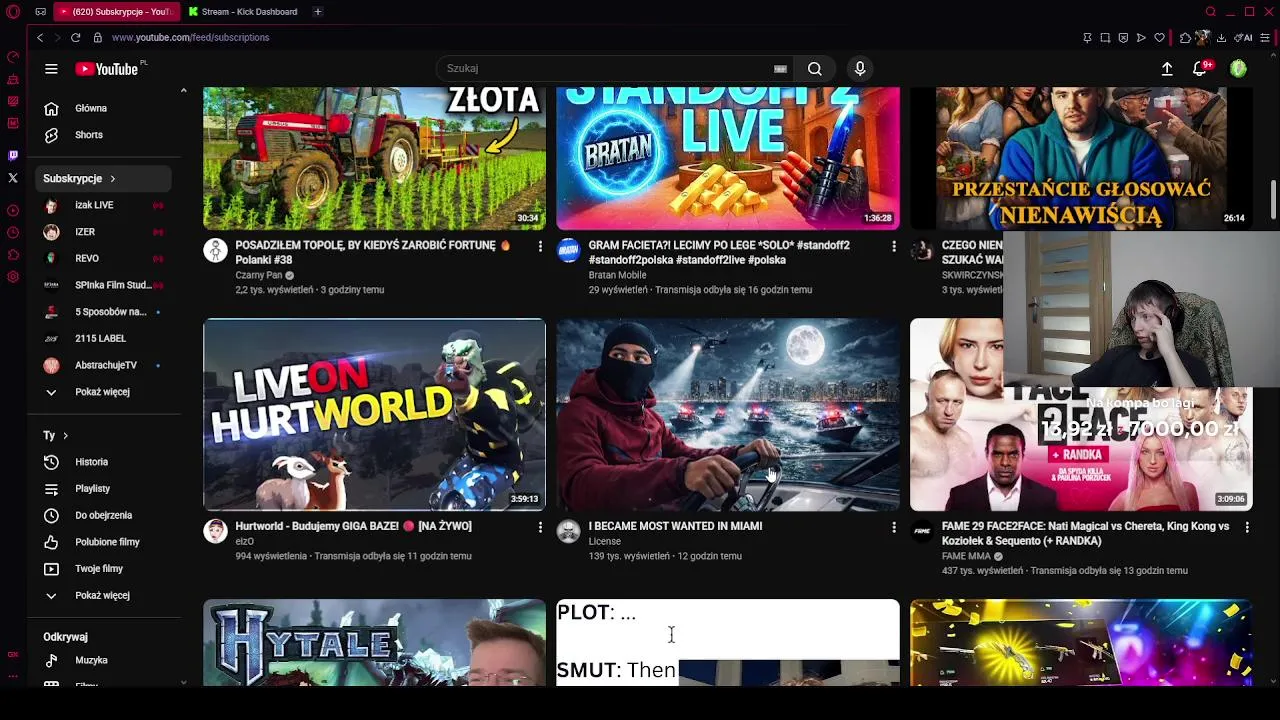Open X (Twitter) in the Opera sidebar

tap(13, 178)
